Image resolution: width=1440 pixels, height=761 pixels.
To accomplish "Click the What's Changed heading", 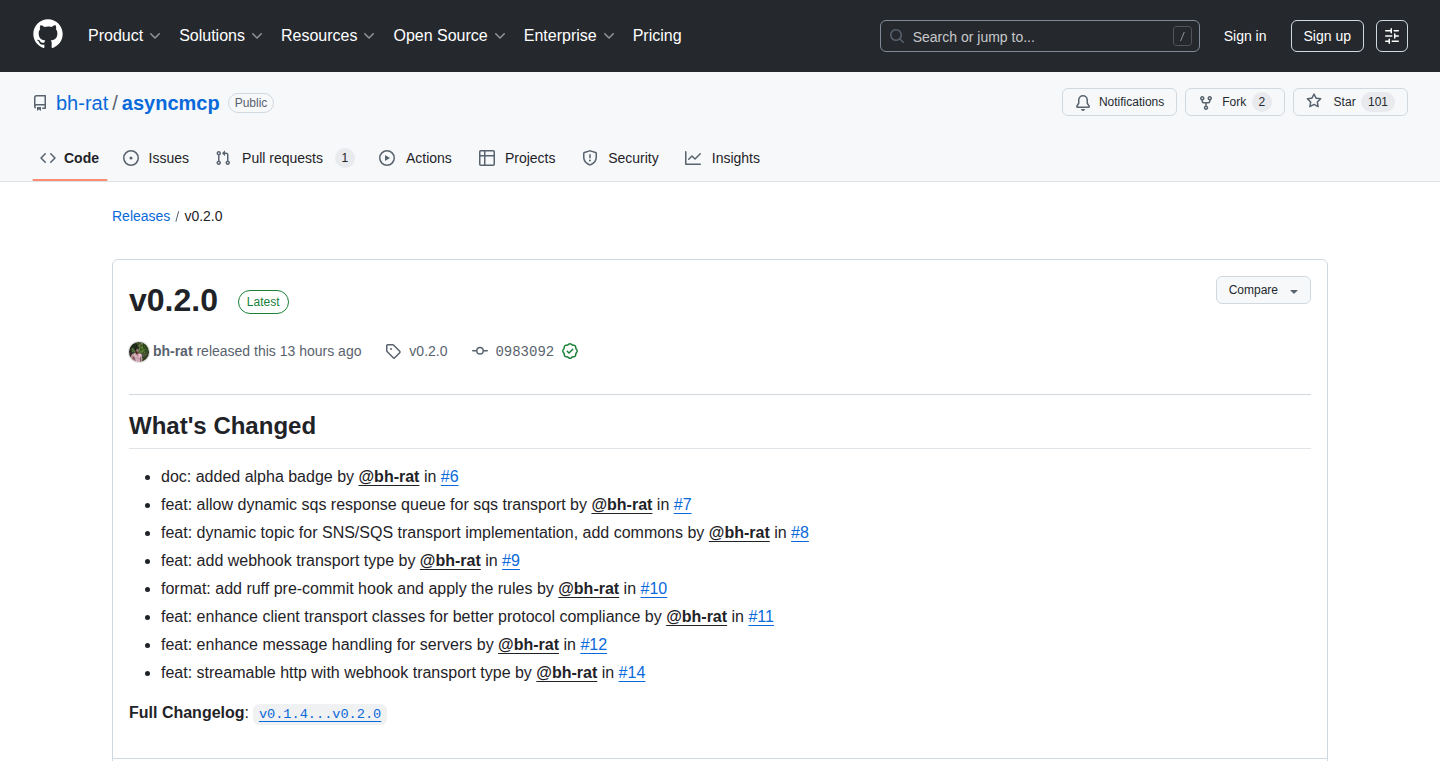I will point(222,426).
